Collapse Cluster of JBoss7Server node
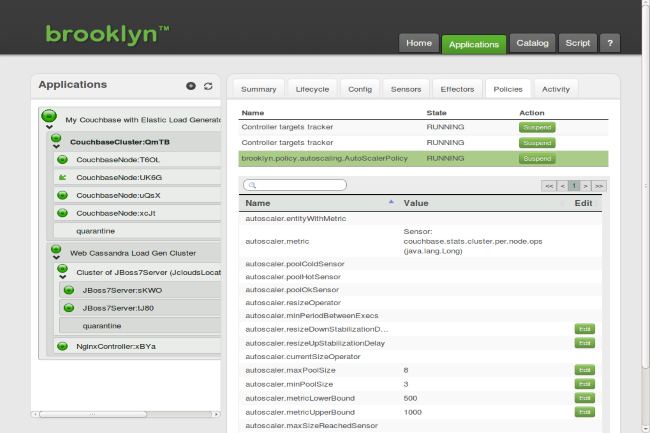Viewport: 650px width, 433px height. click(x=63, y=277)
